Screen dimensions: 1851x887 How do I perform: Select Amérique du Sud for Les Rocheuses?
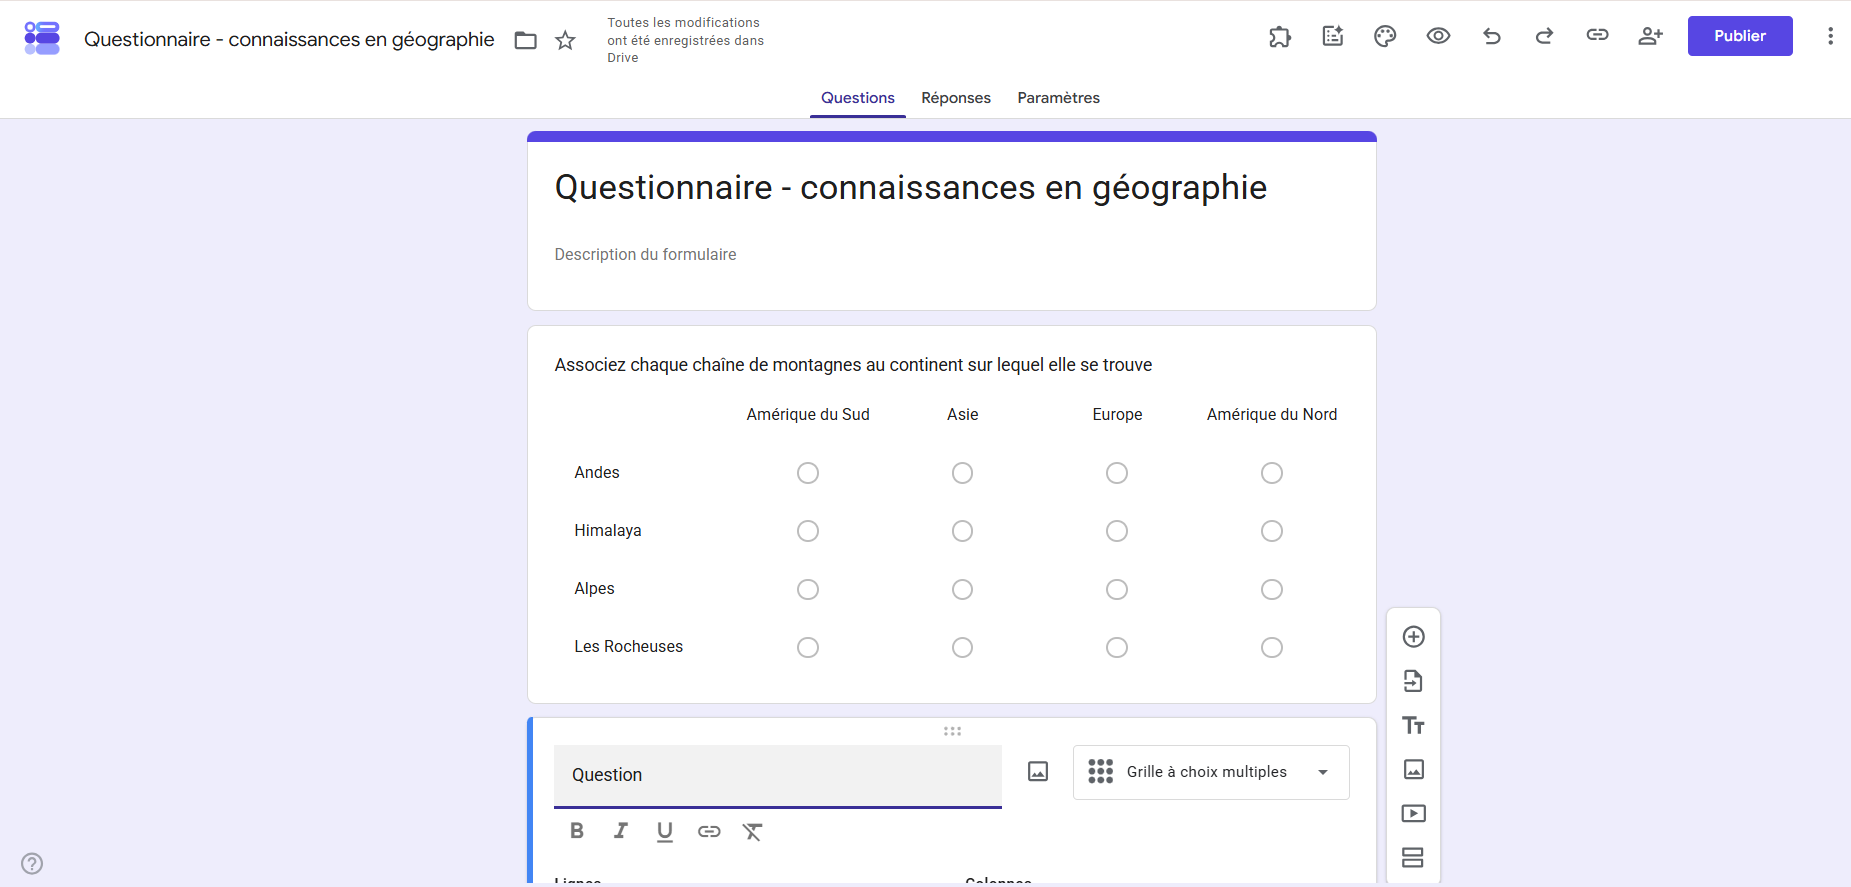pyautogui.click(x=808, y=647)
